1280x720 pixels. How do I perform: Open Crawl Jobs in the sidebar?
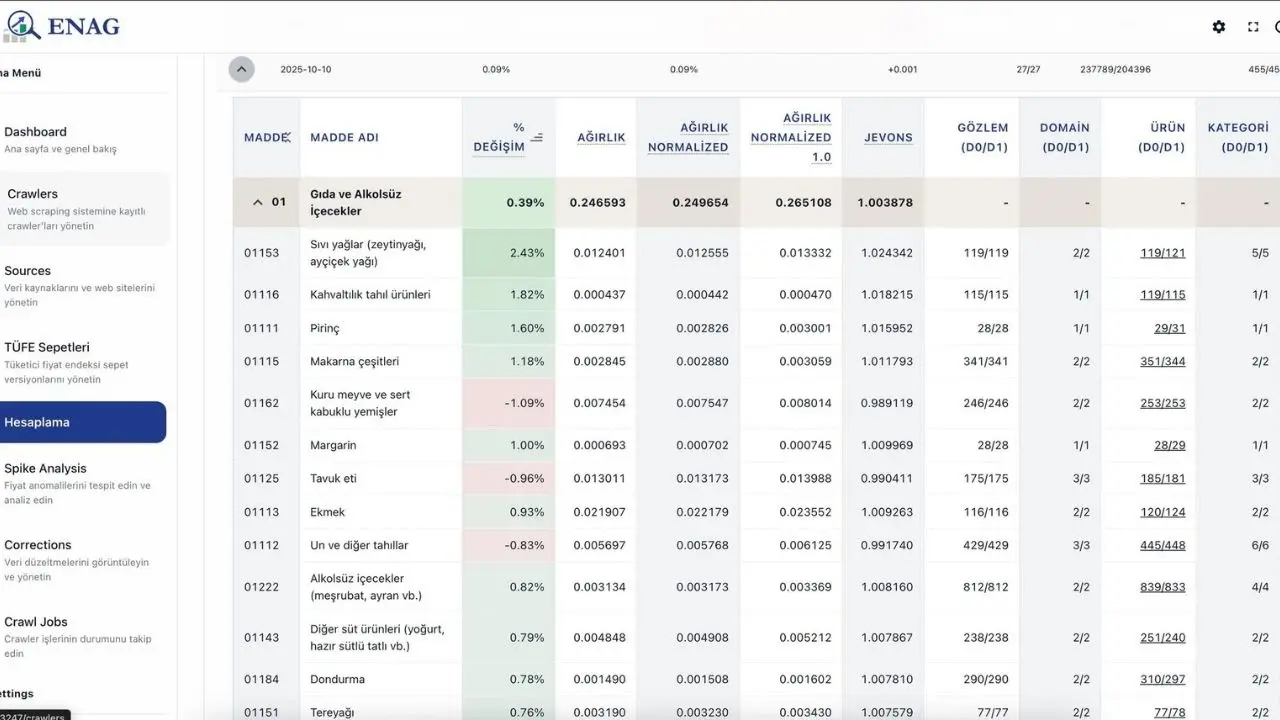(36, 622)
